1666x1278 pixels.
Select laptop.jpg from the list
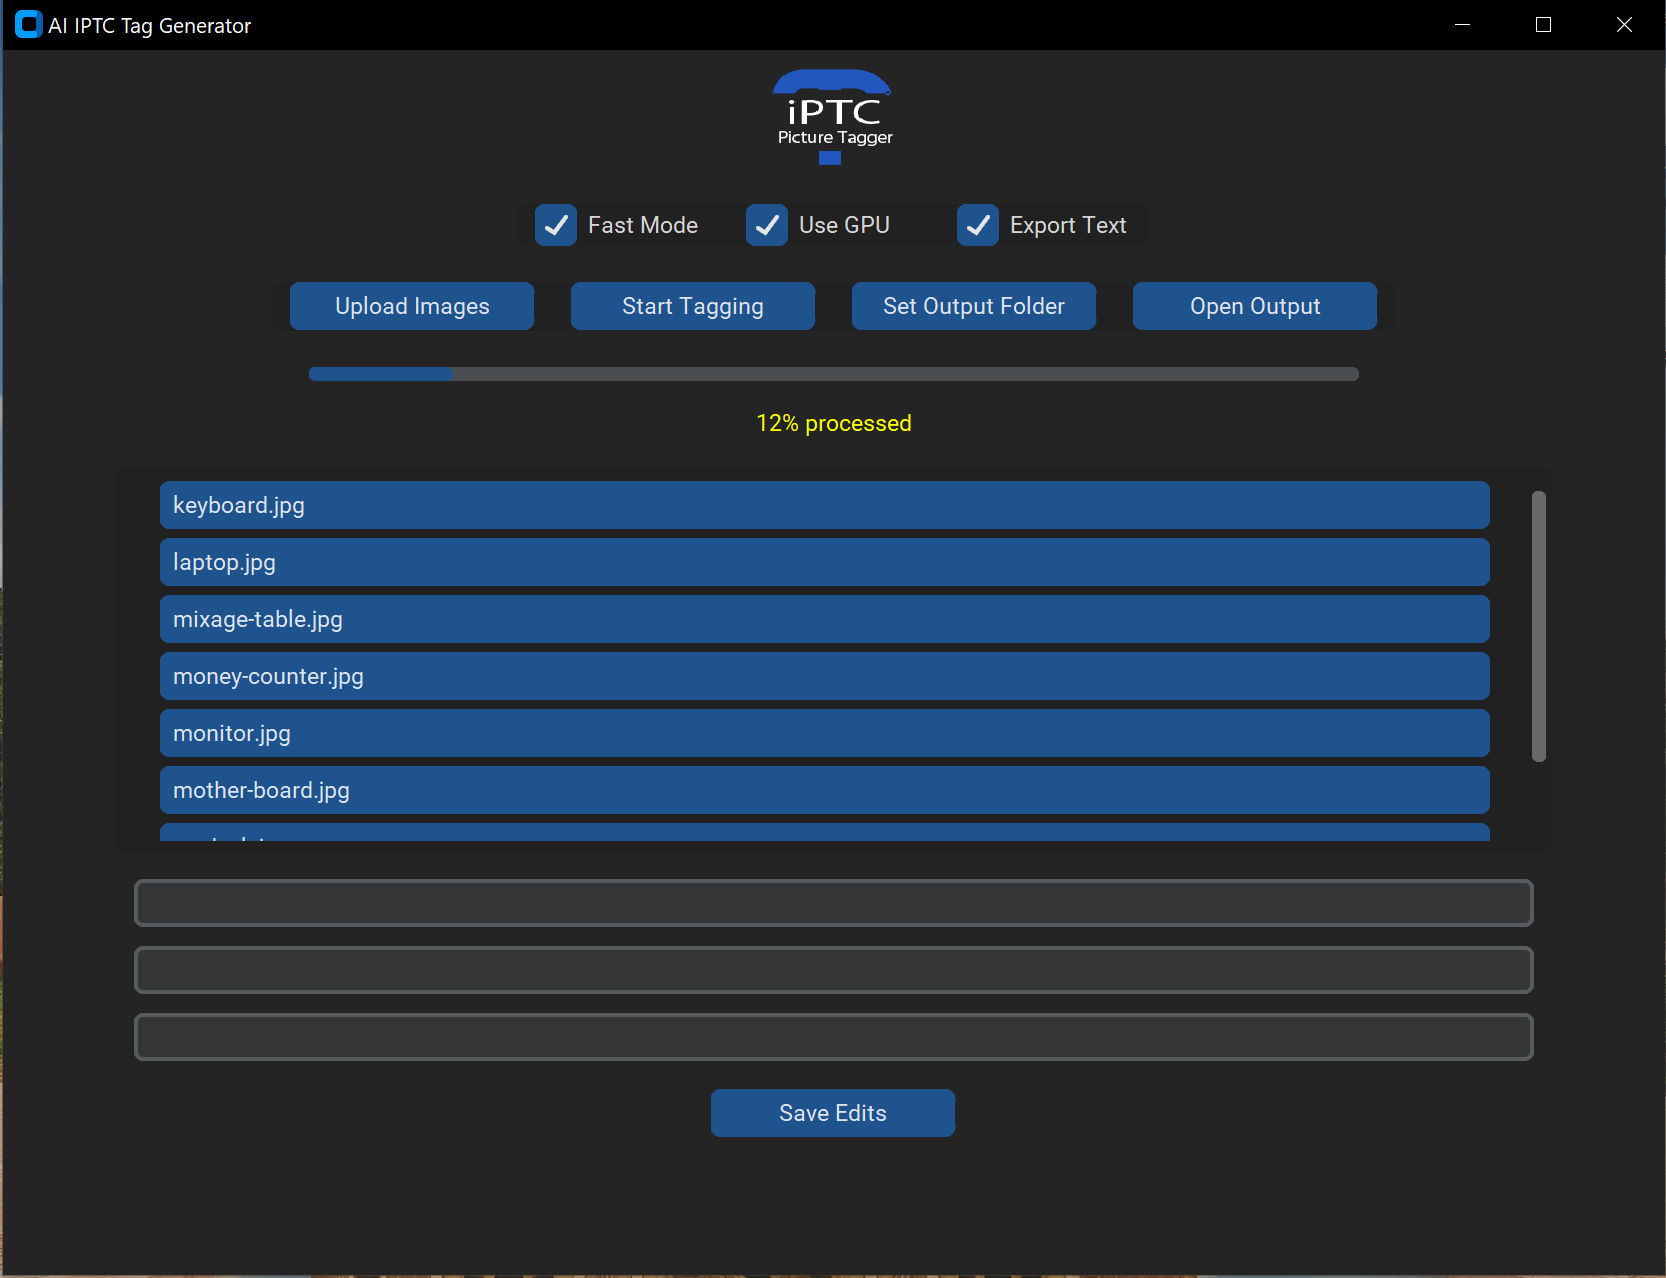(x=824, y=562)
